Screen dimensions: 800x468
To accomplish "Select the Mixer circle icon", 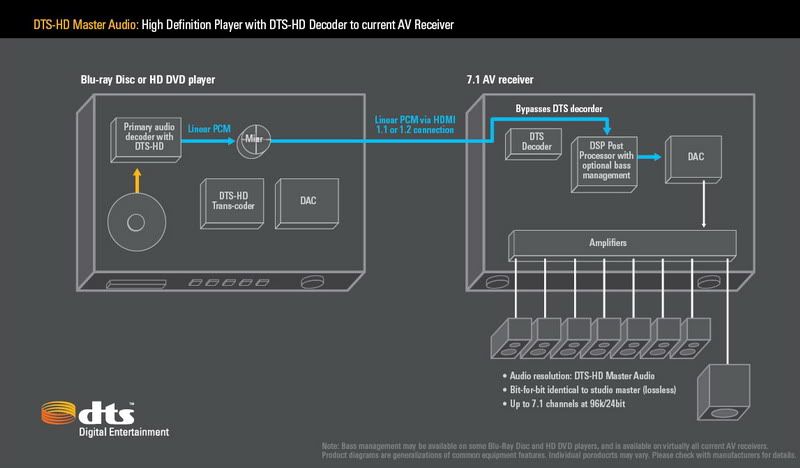I will click(254, 140).
